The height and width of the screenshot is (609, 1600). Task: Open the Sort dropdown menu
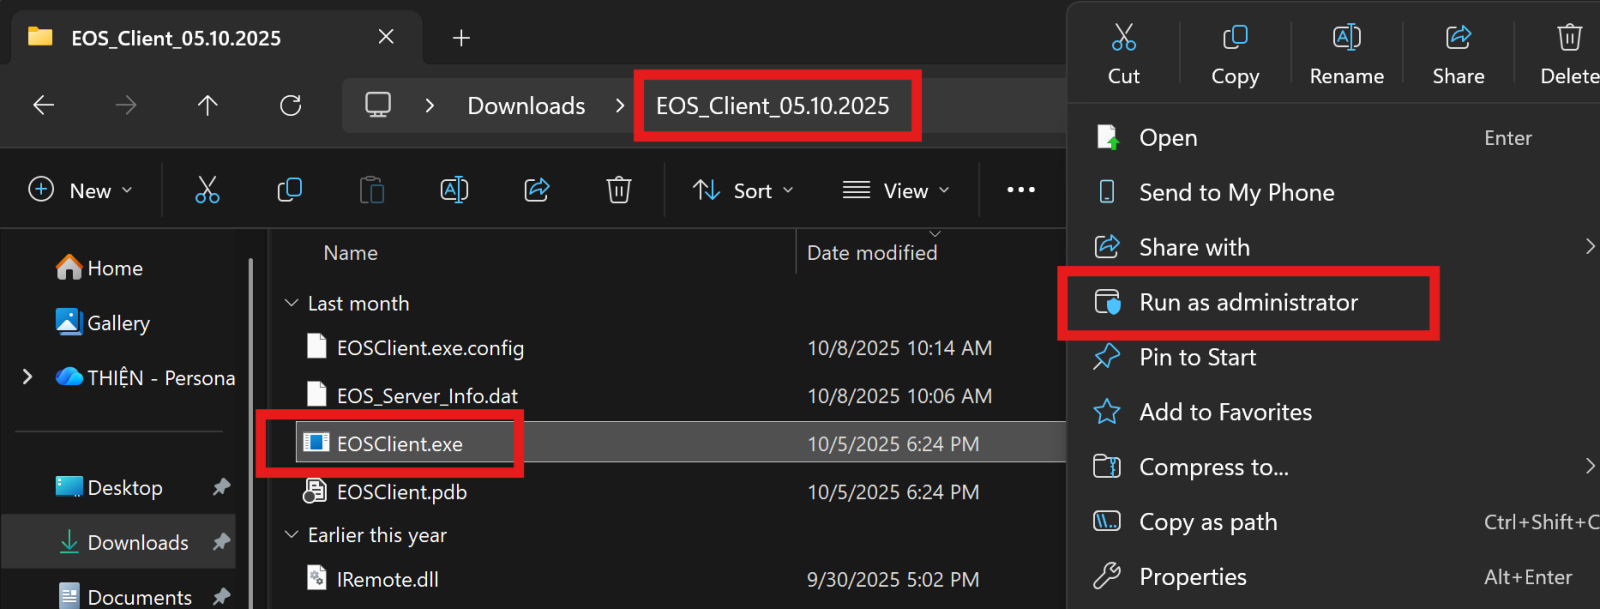[743, 190]
